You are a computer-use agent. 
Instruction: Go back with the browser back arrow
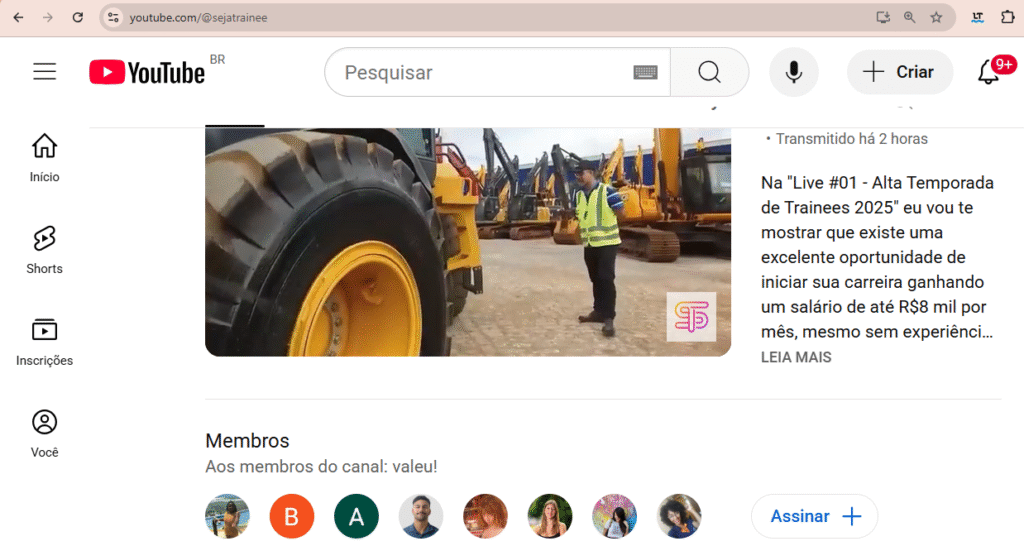[x=18, y=18]
